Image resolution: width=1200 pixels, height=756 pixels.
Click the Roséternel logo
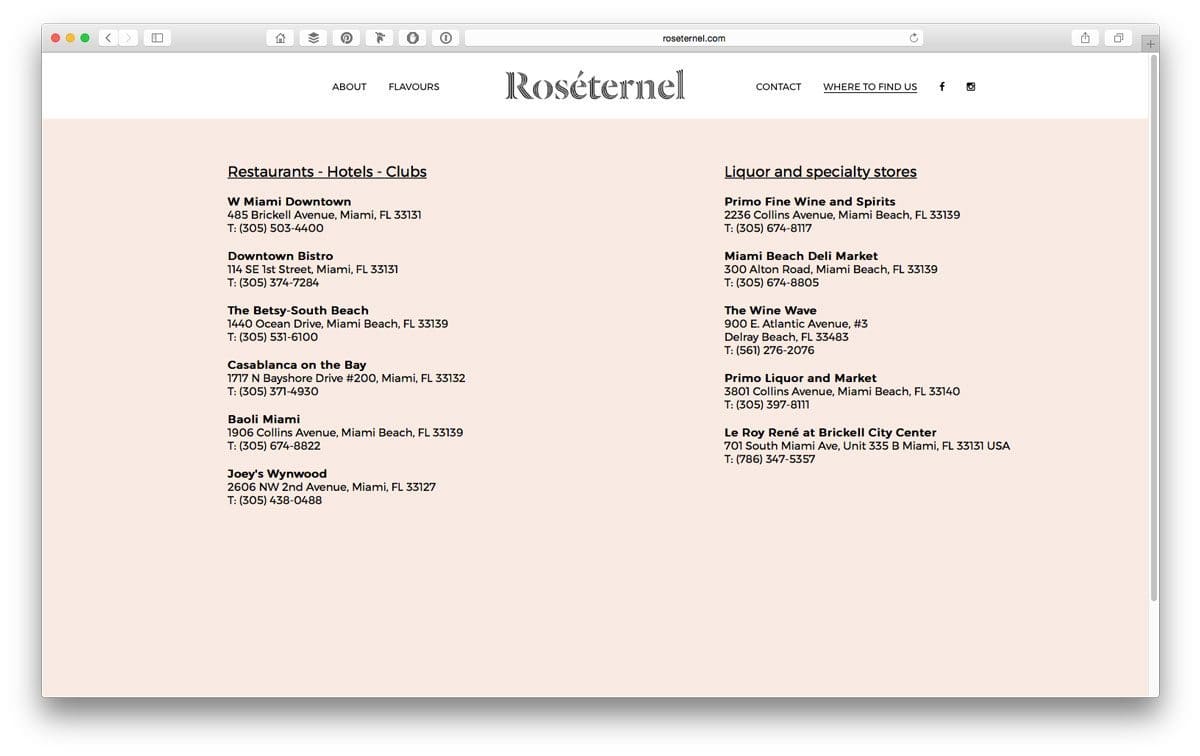594,84
